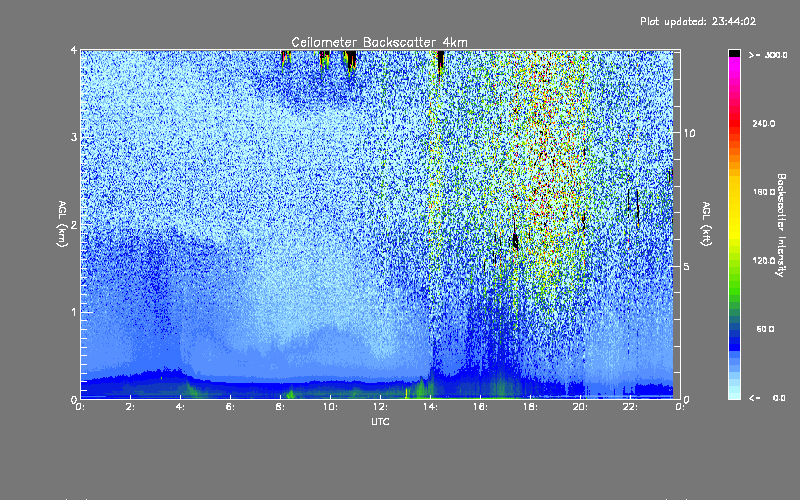The height and width of the screenshot is (500, 800).
Task: Click the "AGL (km)" left axis label
Action: [x=62, y=224]
